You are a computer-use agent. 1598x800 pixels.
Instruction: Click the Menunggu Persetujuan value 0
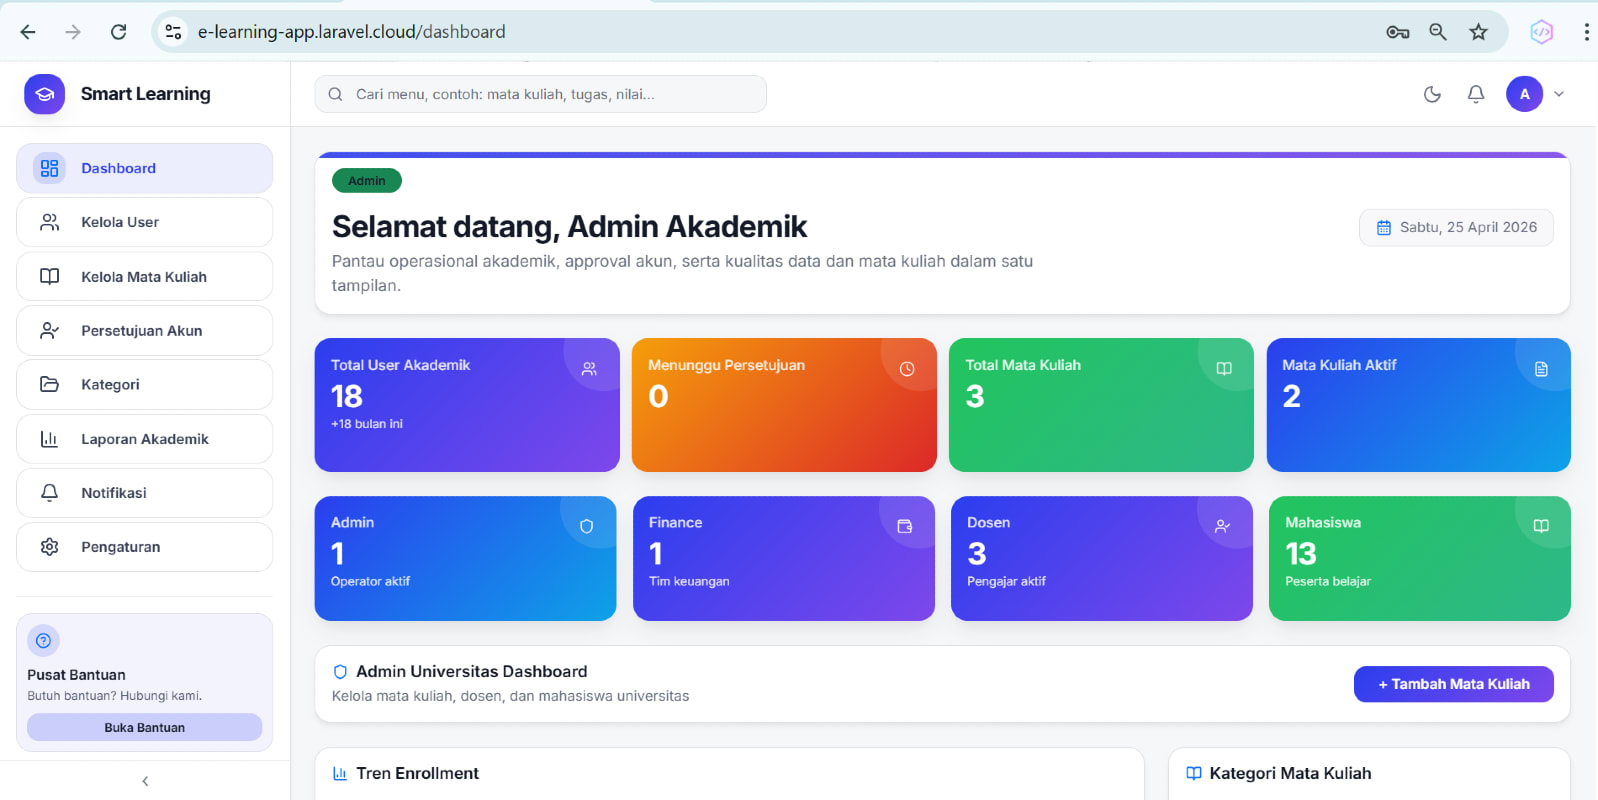click(x=658, y=396)
